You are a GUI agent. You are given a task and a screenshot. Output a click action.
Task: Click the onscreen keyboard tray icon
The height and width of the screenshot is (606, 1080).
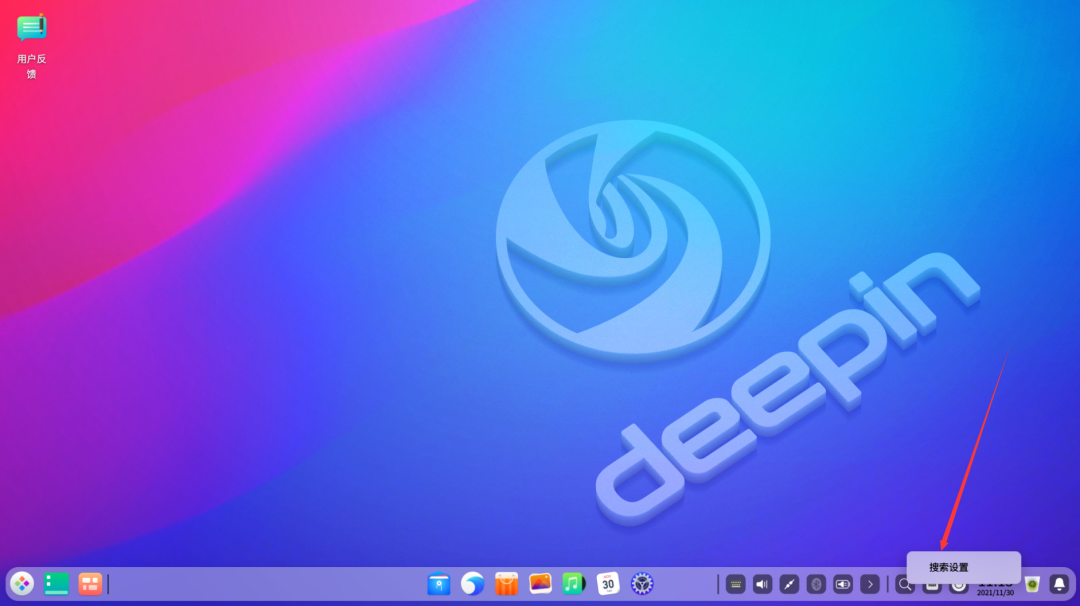point(736,585)
